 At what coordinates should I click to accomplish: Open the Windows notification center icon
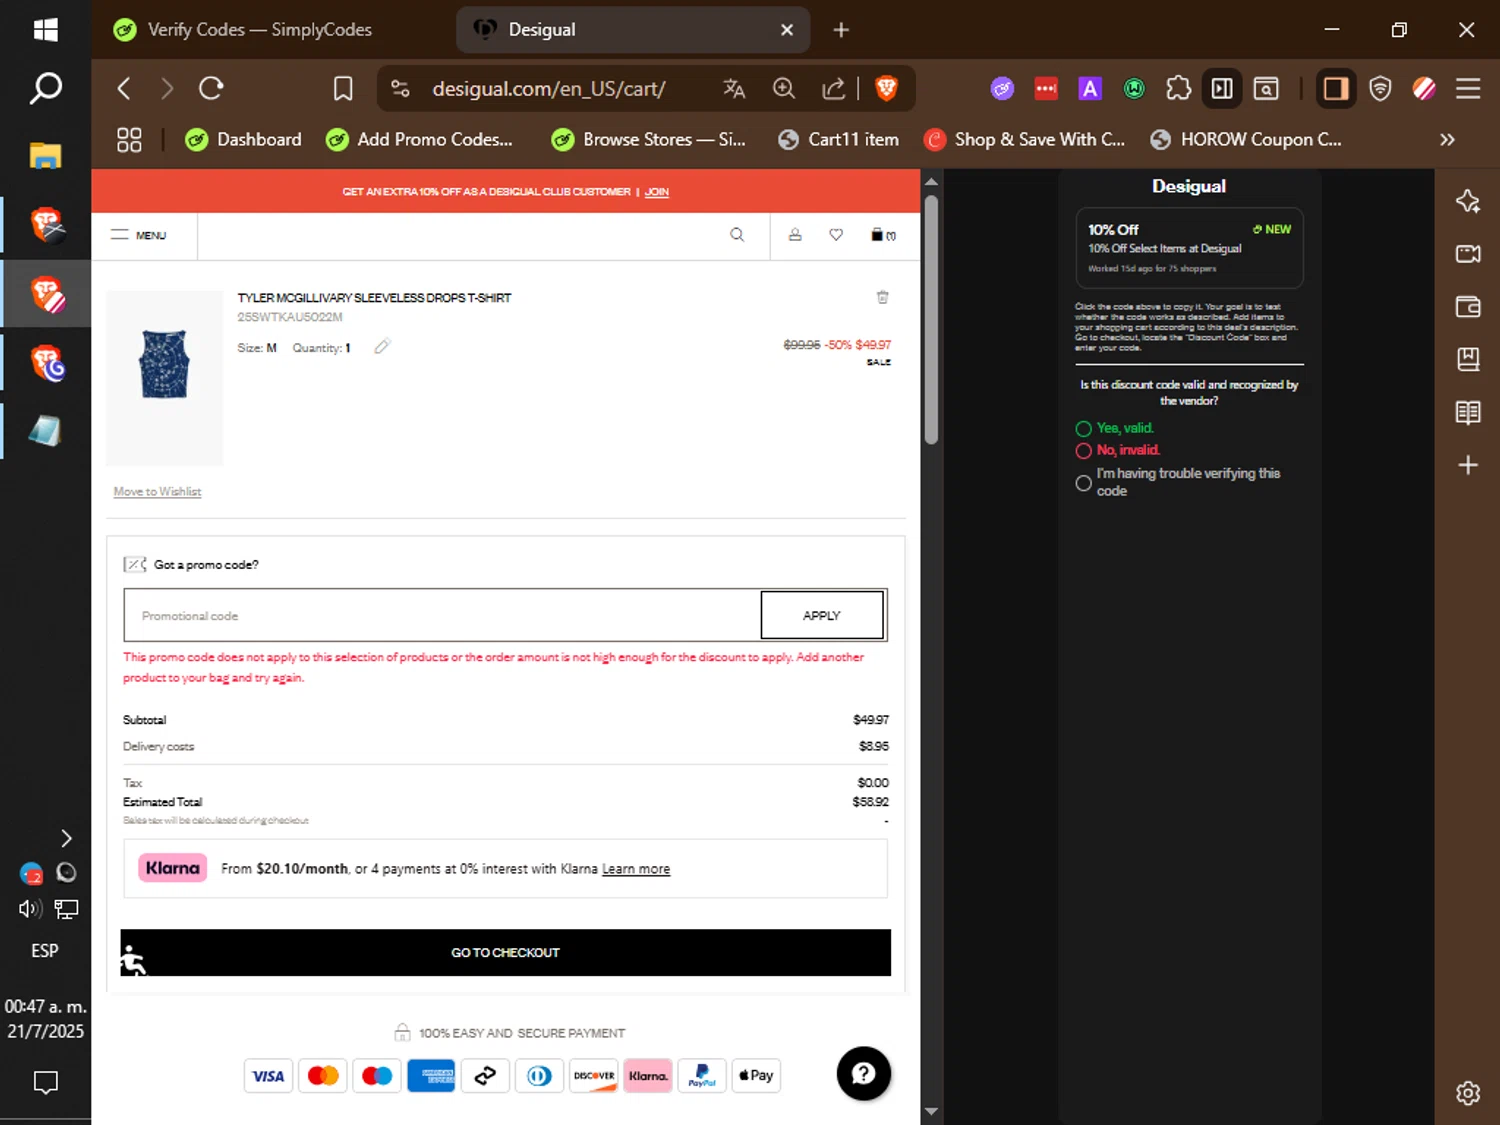[45, 1082]
